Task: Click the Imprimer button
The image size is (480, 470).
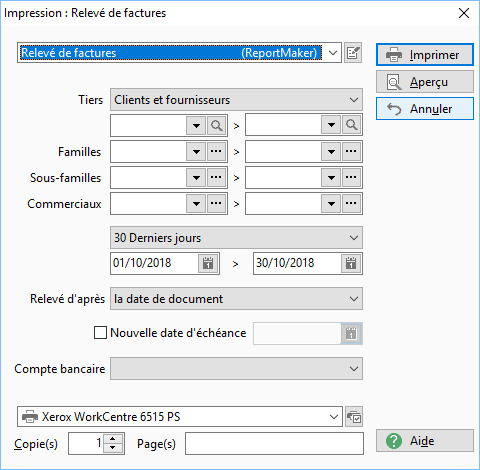Action: pyautogui.click(x=425, y=55)
